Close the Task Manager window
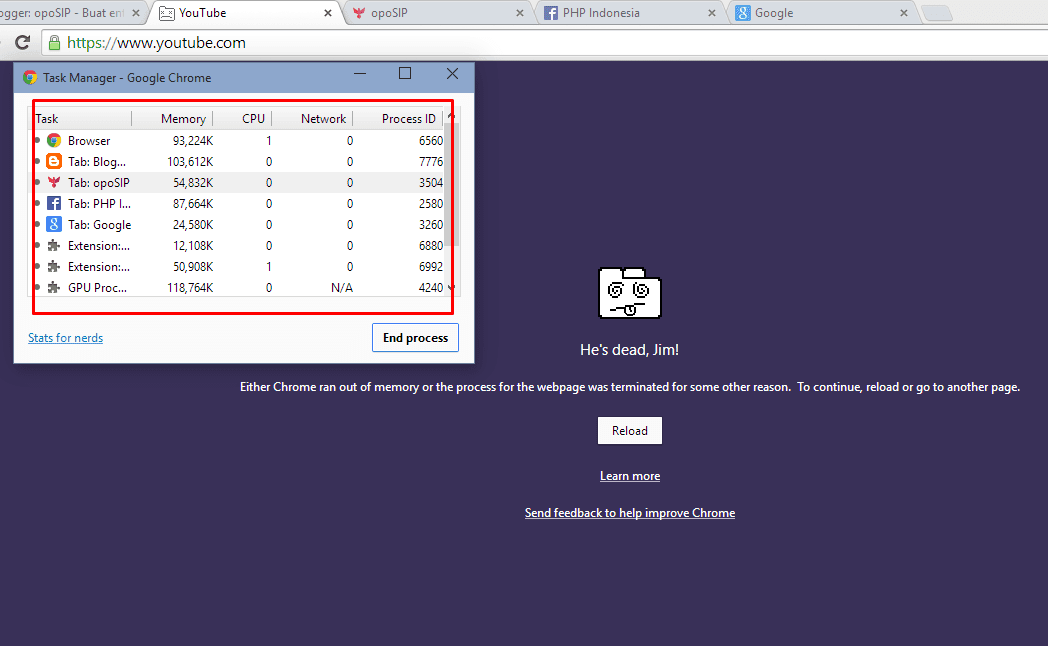 point(452,73)
